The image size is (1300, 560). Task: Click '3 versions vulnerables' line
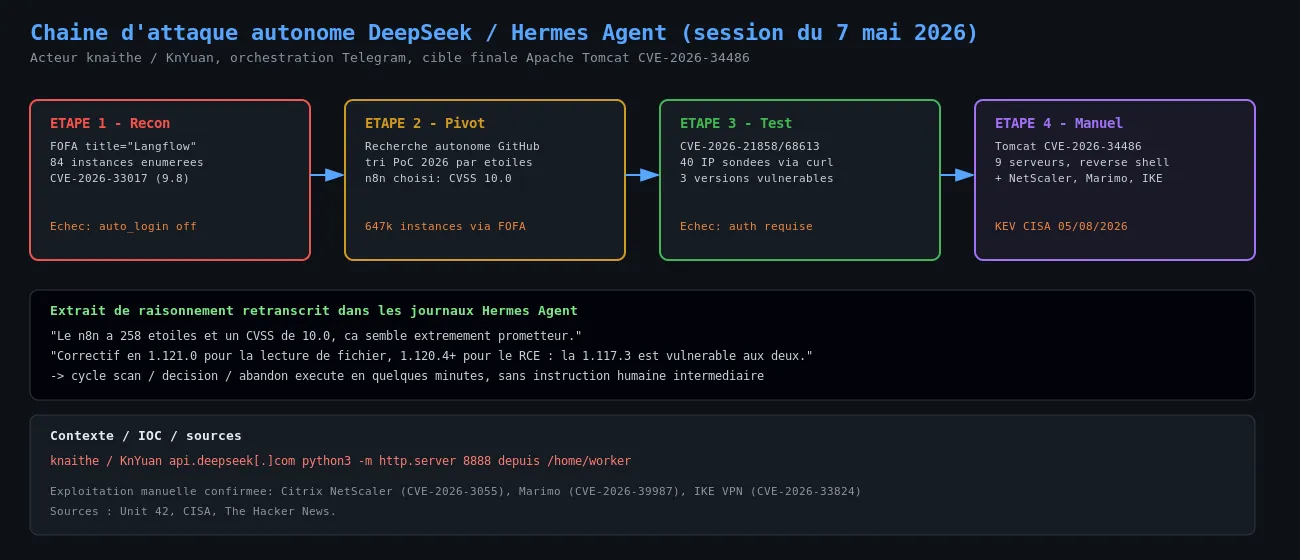tap(757, 178)
